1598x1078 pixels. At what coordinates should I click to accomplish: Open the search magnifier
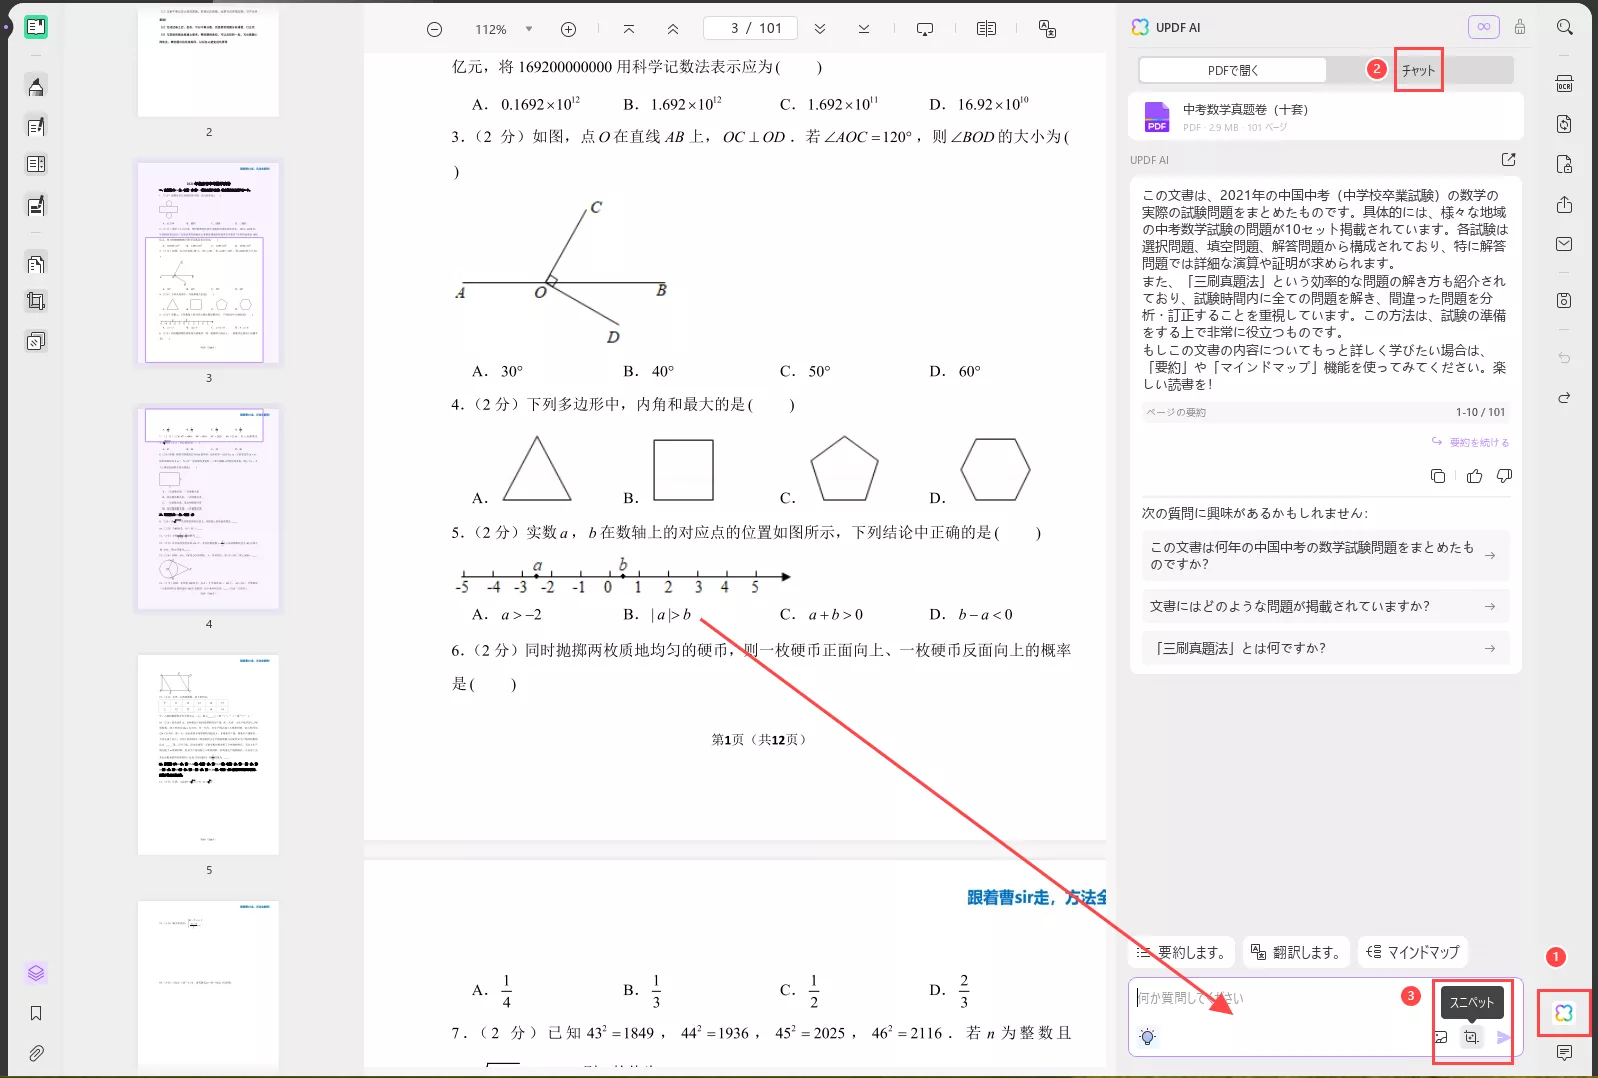pos(1565,27)
